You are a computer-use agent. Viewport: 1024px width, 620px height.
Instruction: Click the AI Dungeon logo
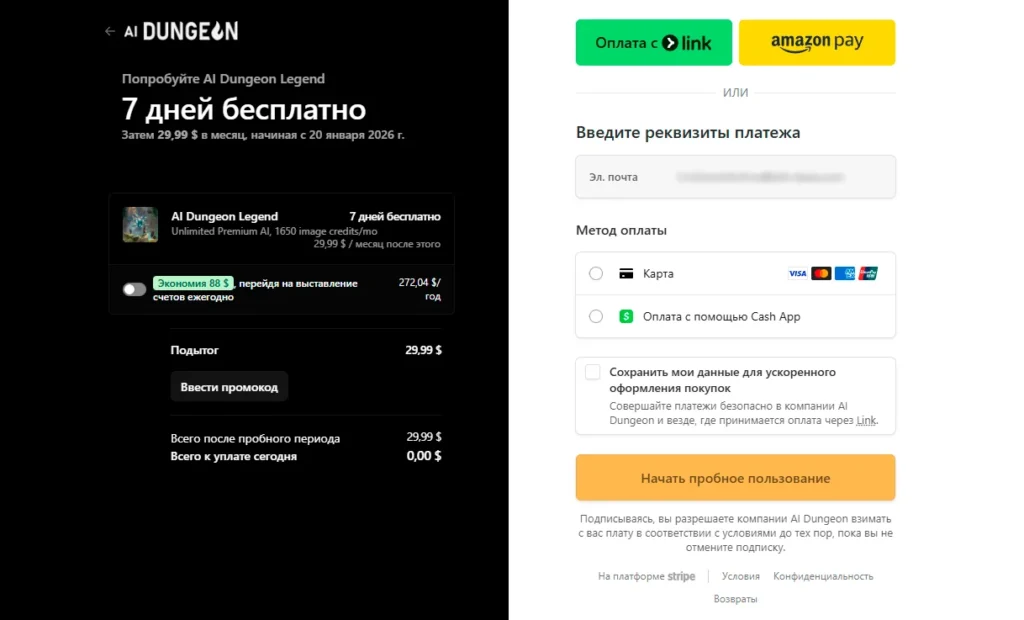pyautogui.click(x=182, y=31)
